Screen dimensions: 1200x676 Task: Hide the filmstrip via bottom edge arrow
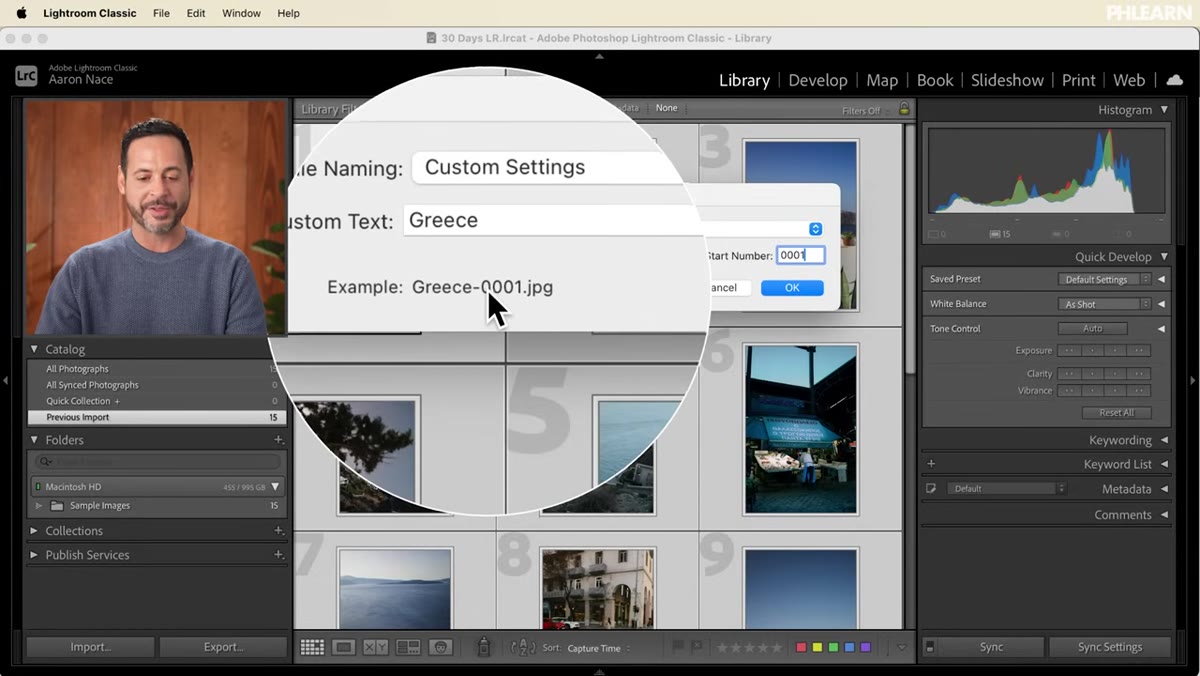click(x=600, y=671)
